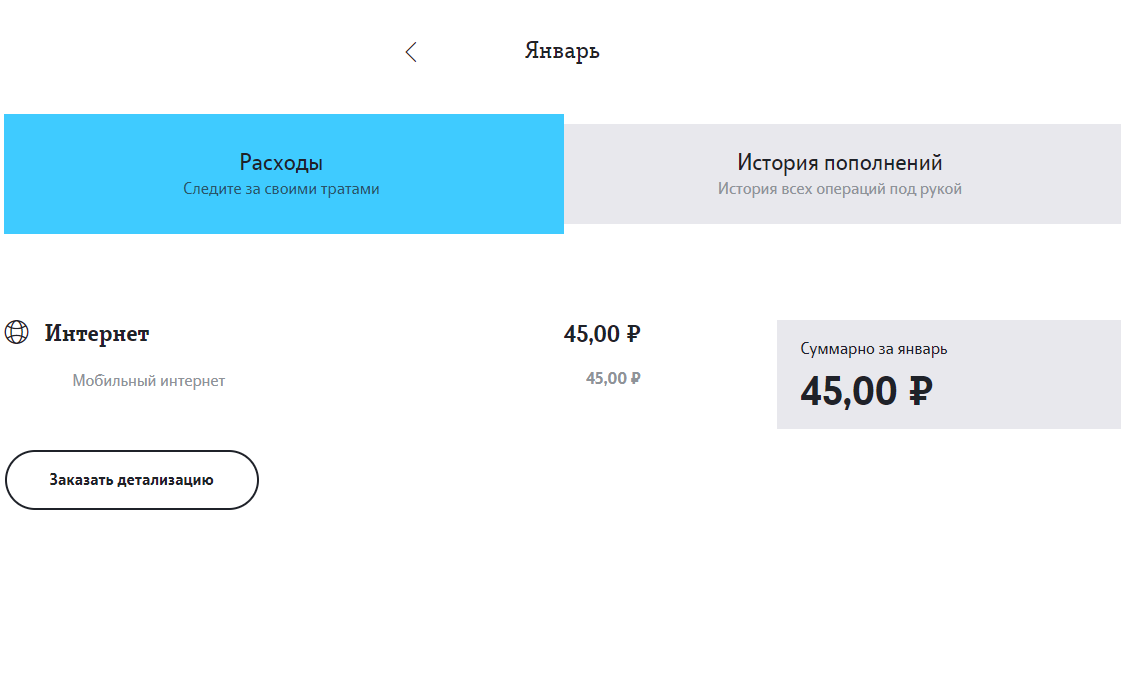Open the История пополнений tab

(x=839, y=163)
